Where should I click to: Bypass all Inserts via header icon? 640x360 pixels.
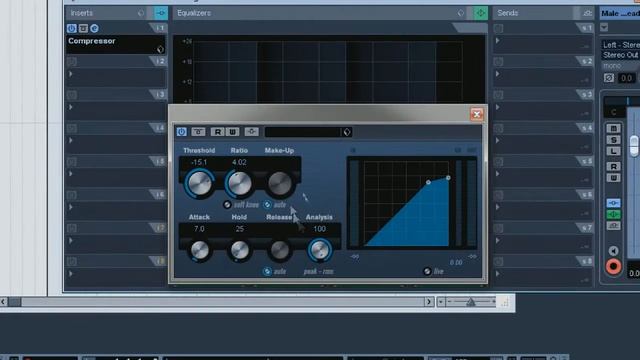pyautogui.click(x=161, y=13)
